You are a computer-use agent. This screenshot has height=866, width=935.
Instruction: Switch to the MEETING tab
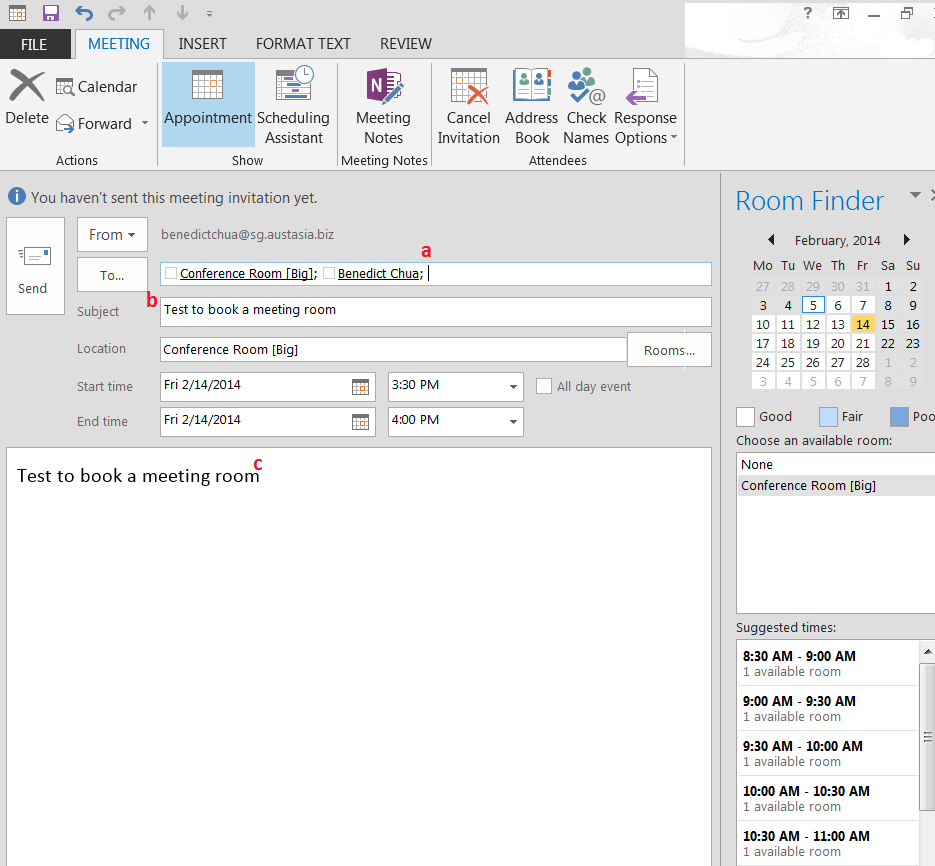[x=119, y=44]
